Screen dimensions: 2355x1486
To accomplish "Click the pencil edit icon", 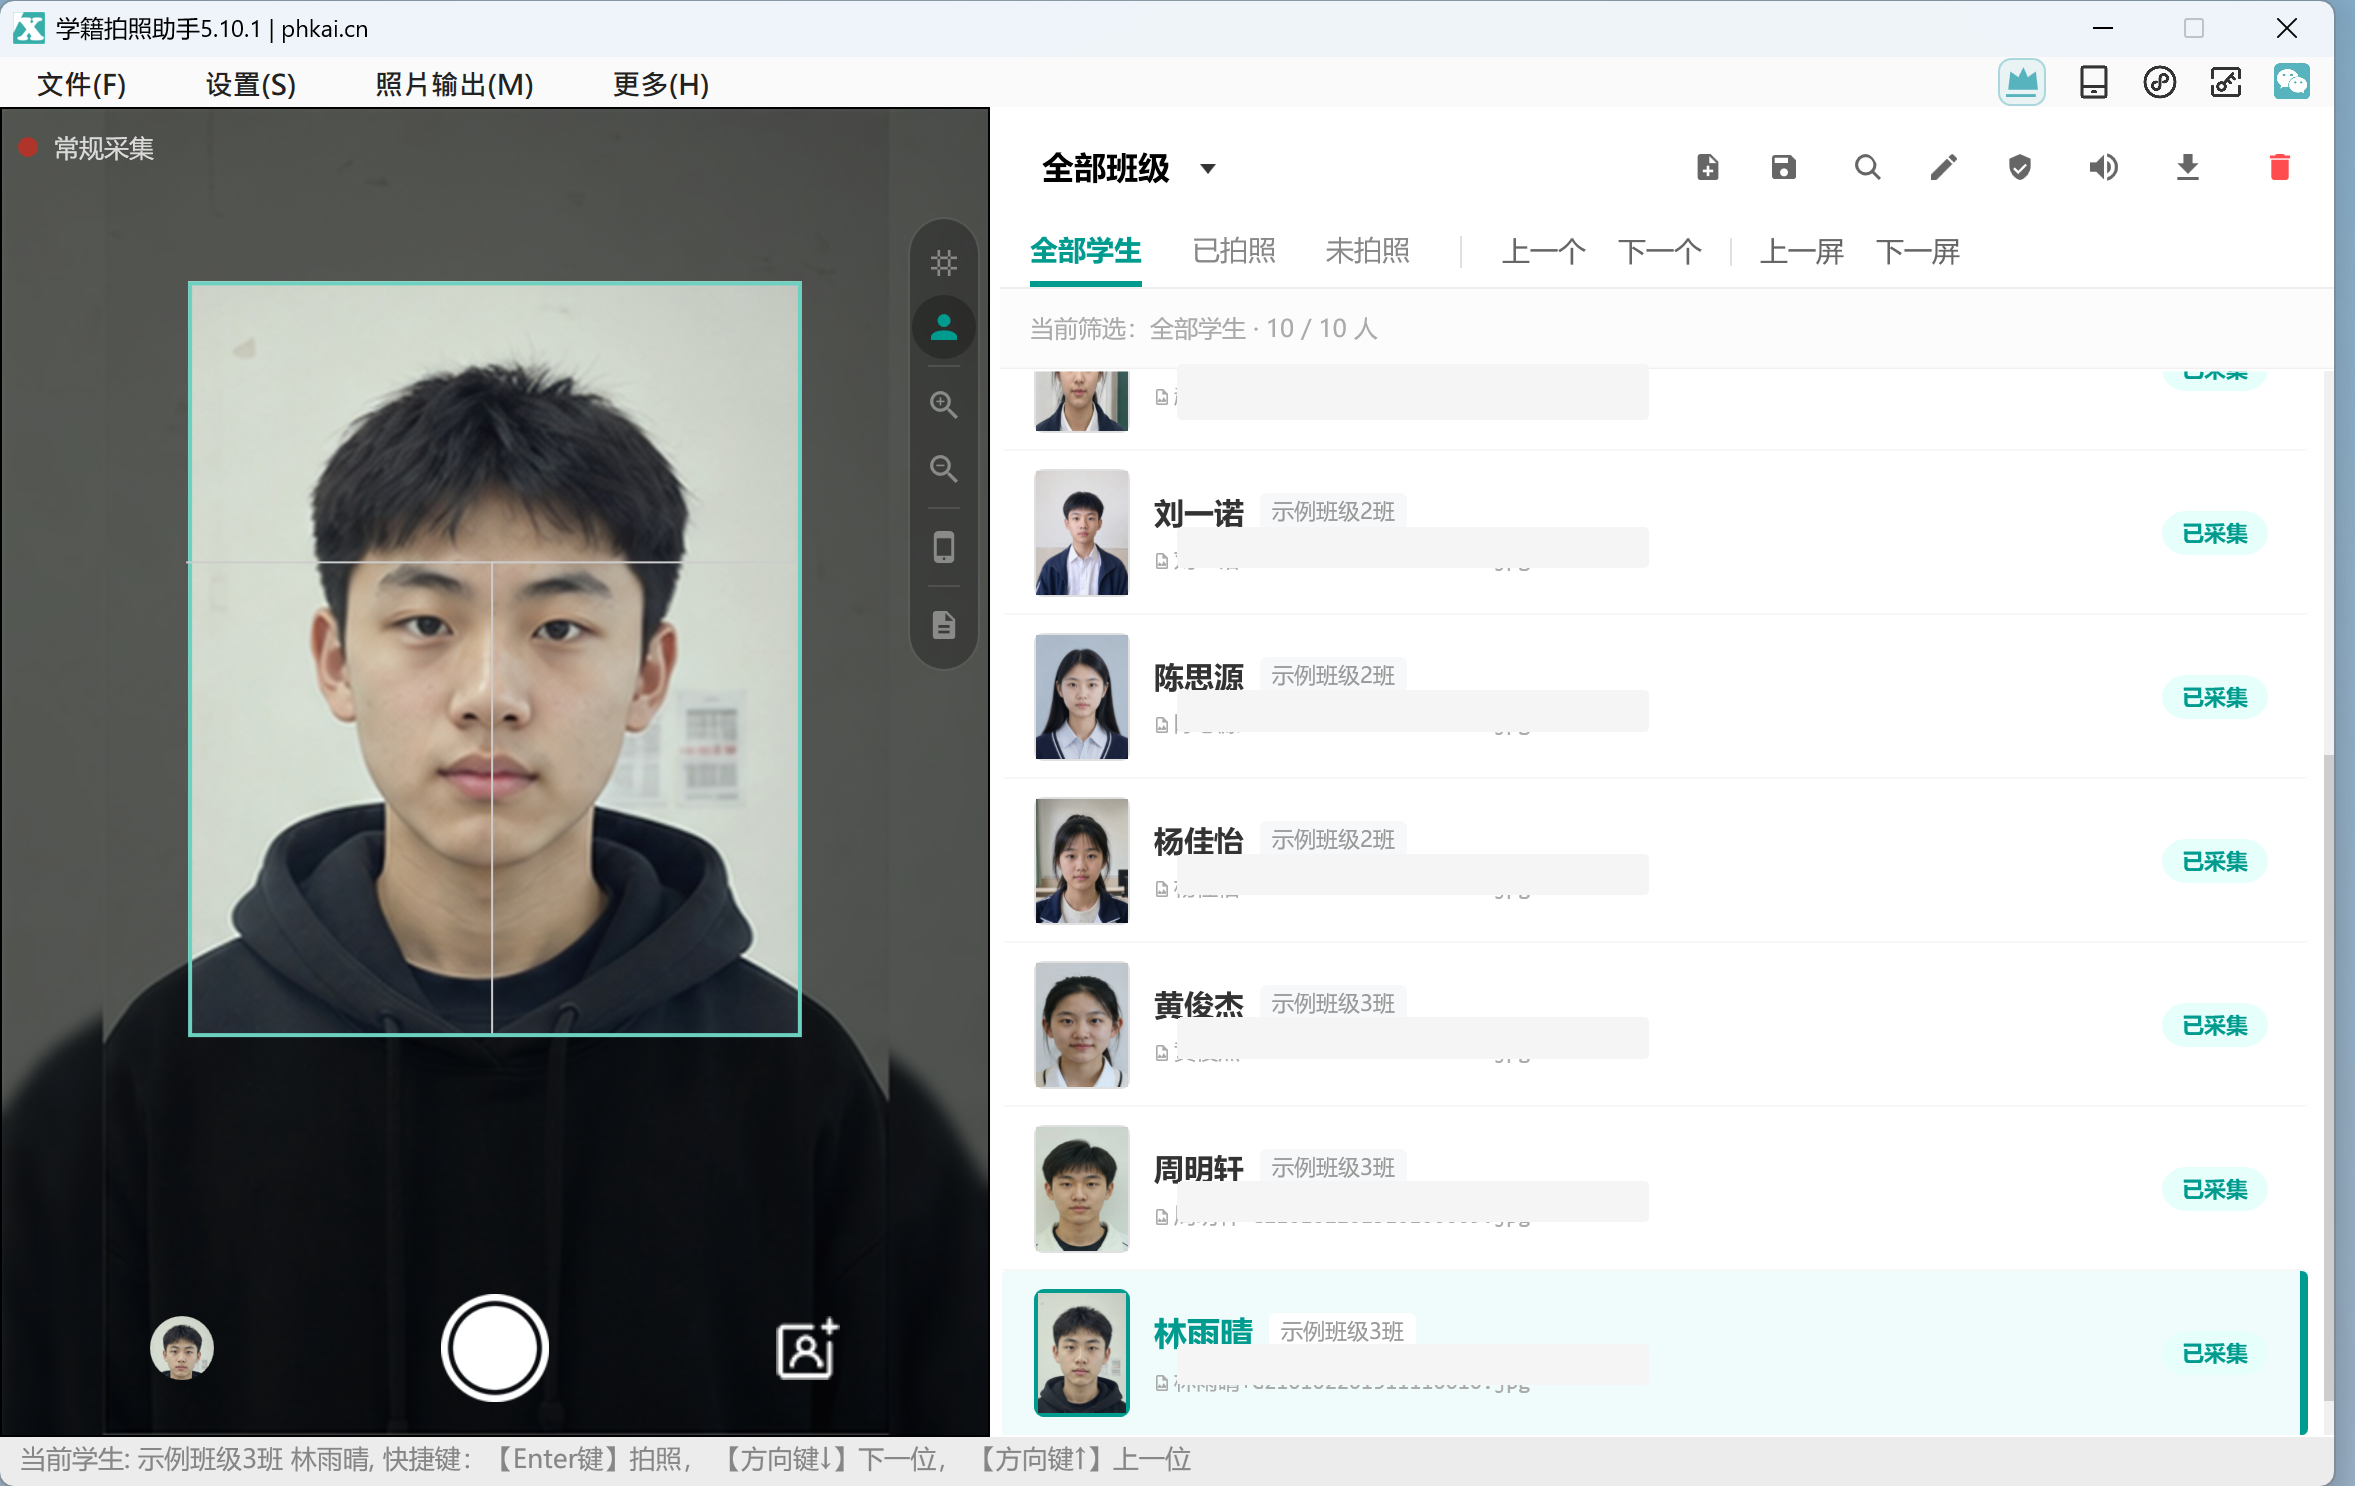I will tap(1943, 167).
